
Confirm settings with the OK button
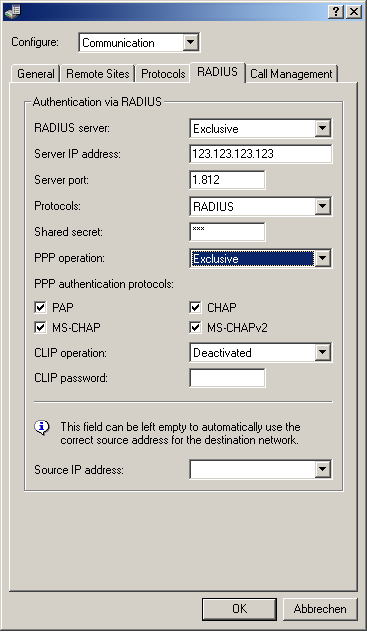239,609
